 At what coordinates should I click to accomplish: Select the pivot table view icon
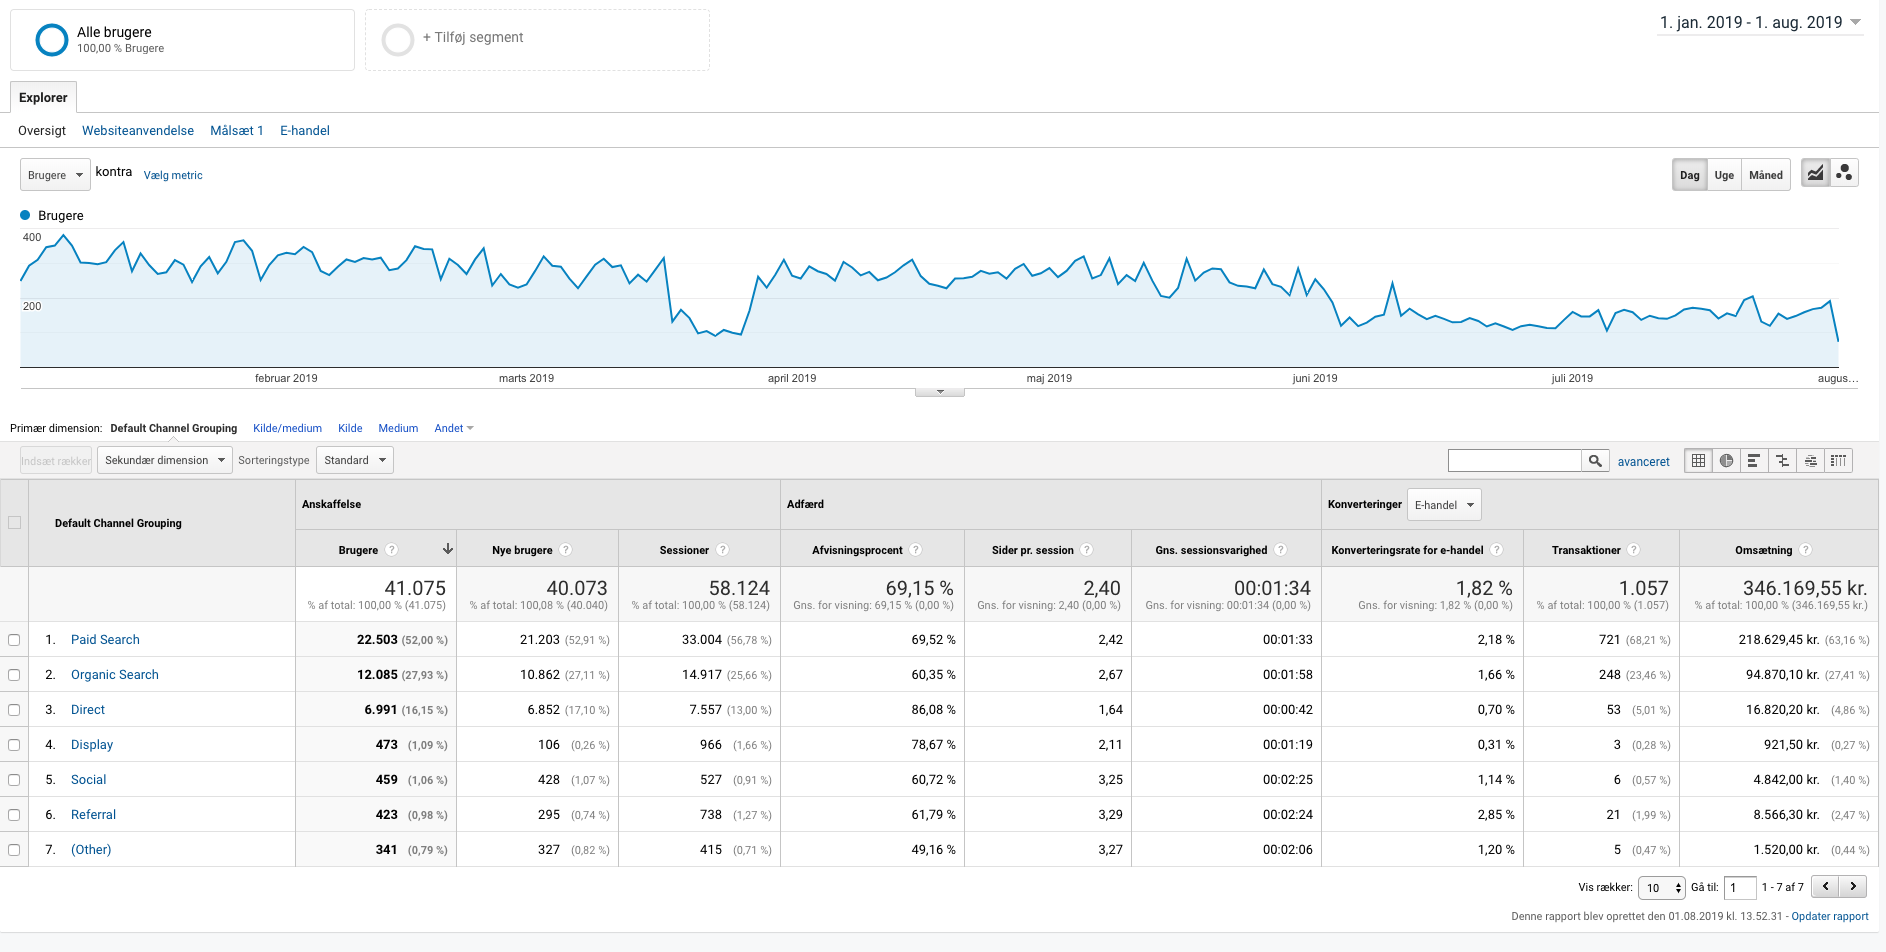[1838, 461]
